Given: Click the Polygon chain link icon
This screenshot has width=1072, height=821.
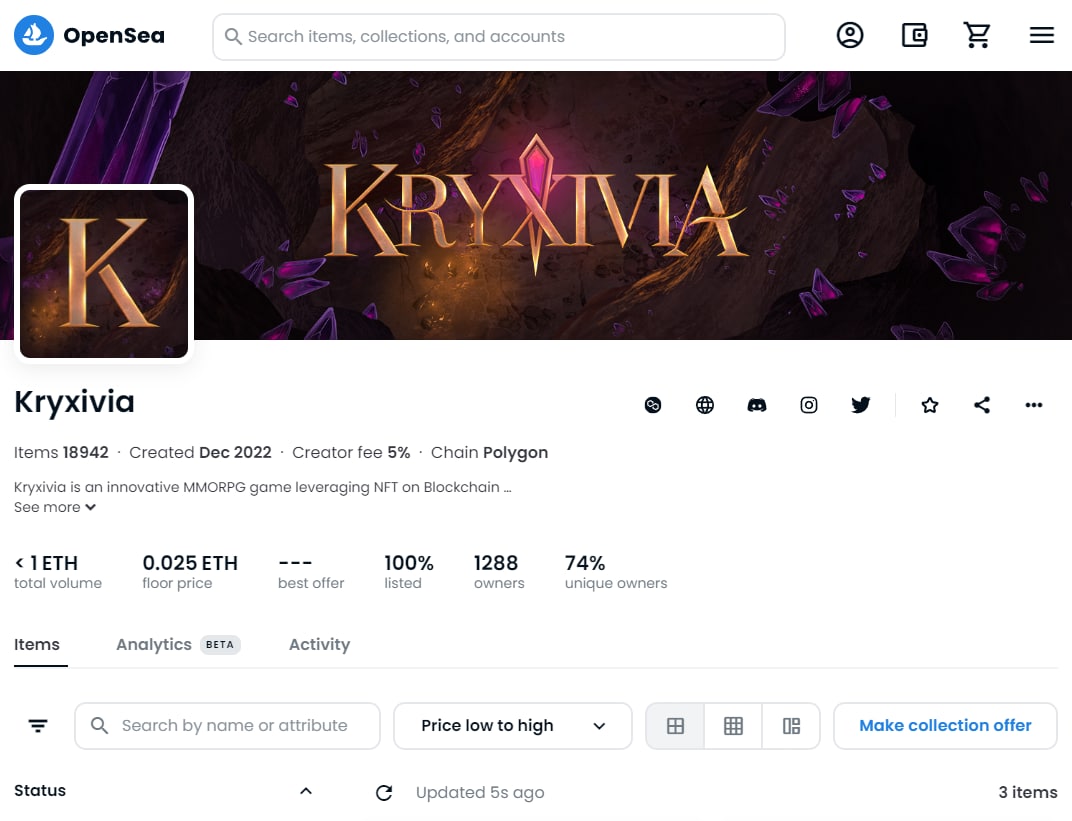Looking at the screenshot, I should [653, 405].
